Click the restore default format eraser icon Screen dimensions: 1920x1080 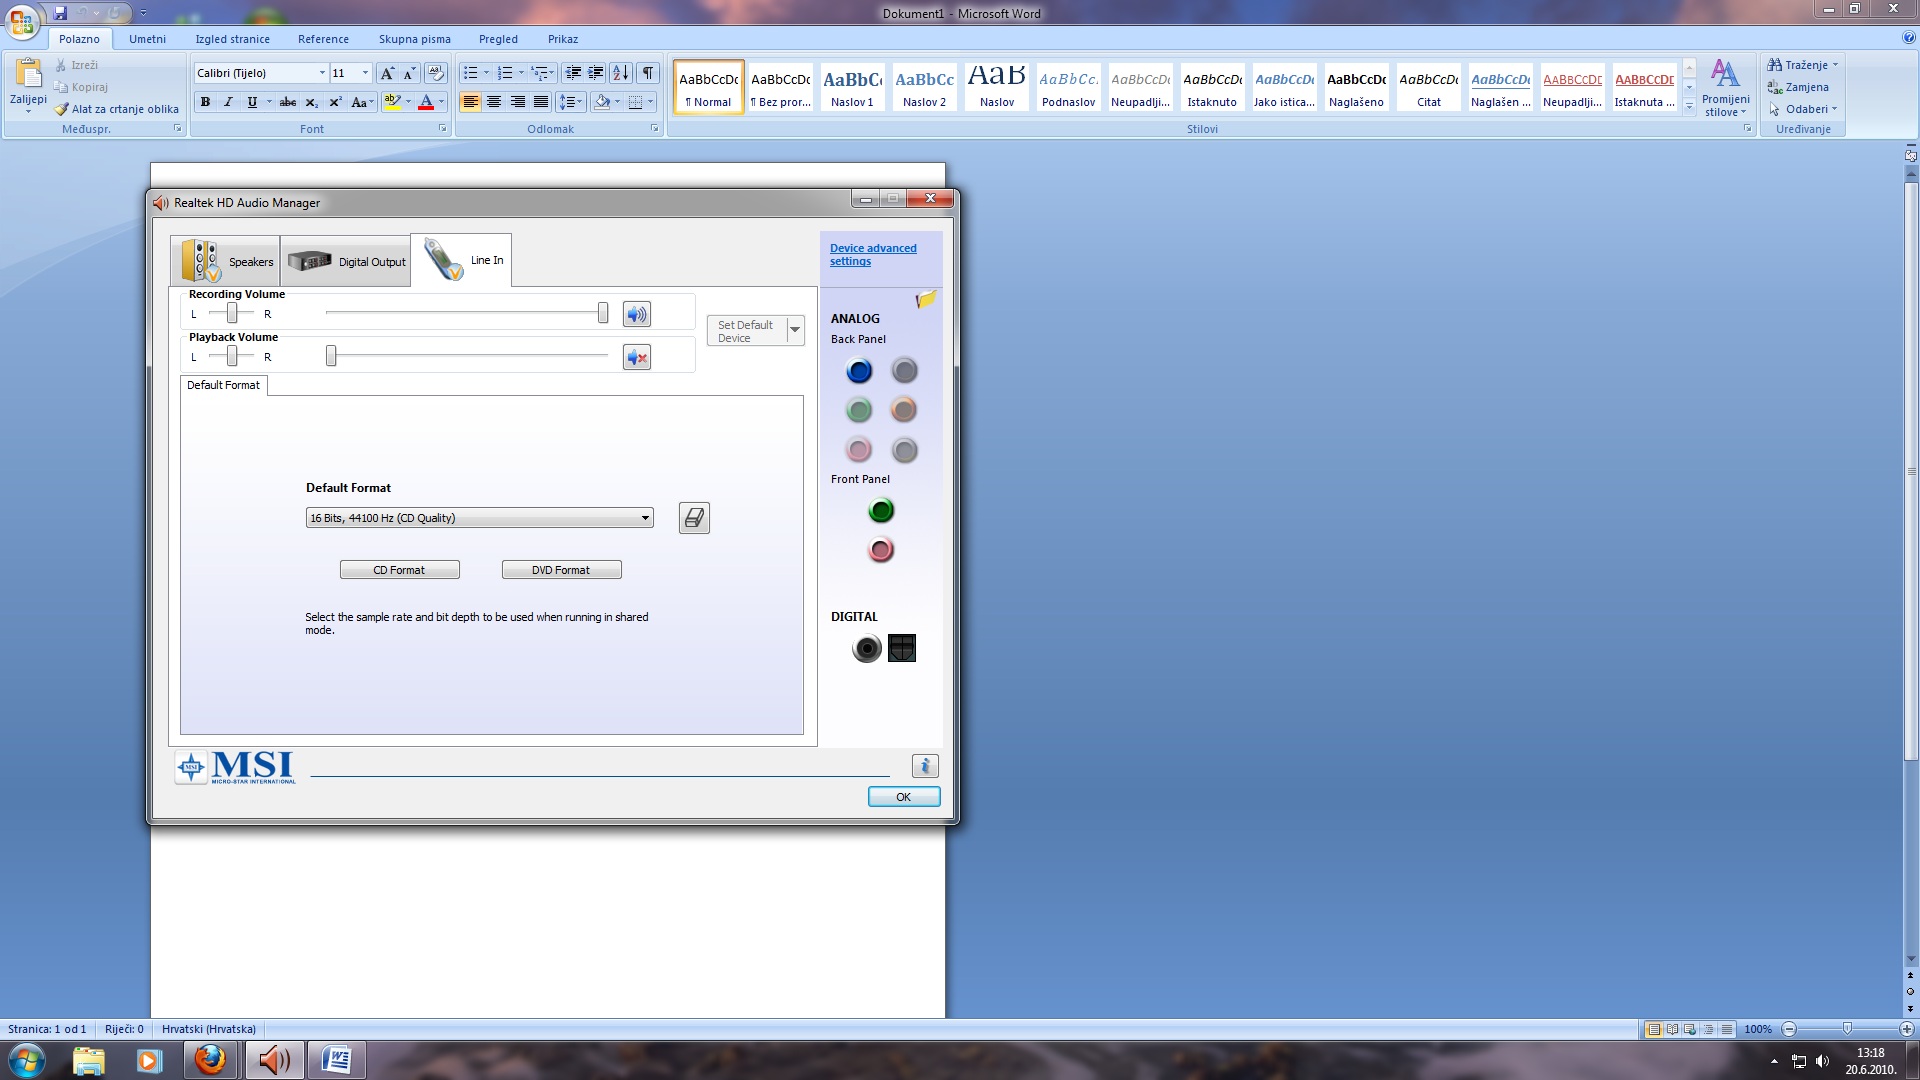click(x=693, y=518)
